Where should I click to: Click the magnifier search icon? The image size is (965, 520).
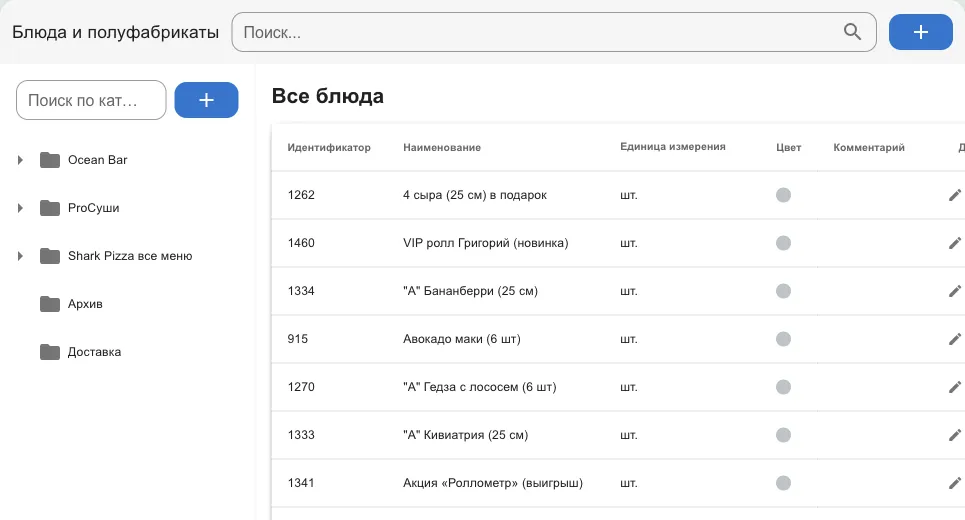[x=852, y=32]
